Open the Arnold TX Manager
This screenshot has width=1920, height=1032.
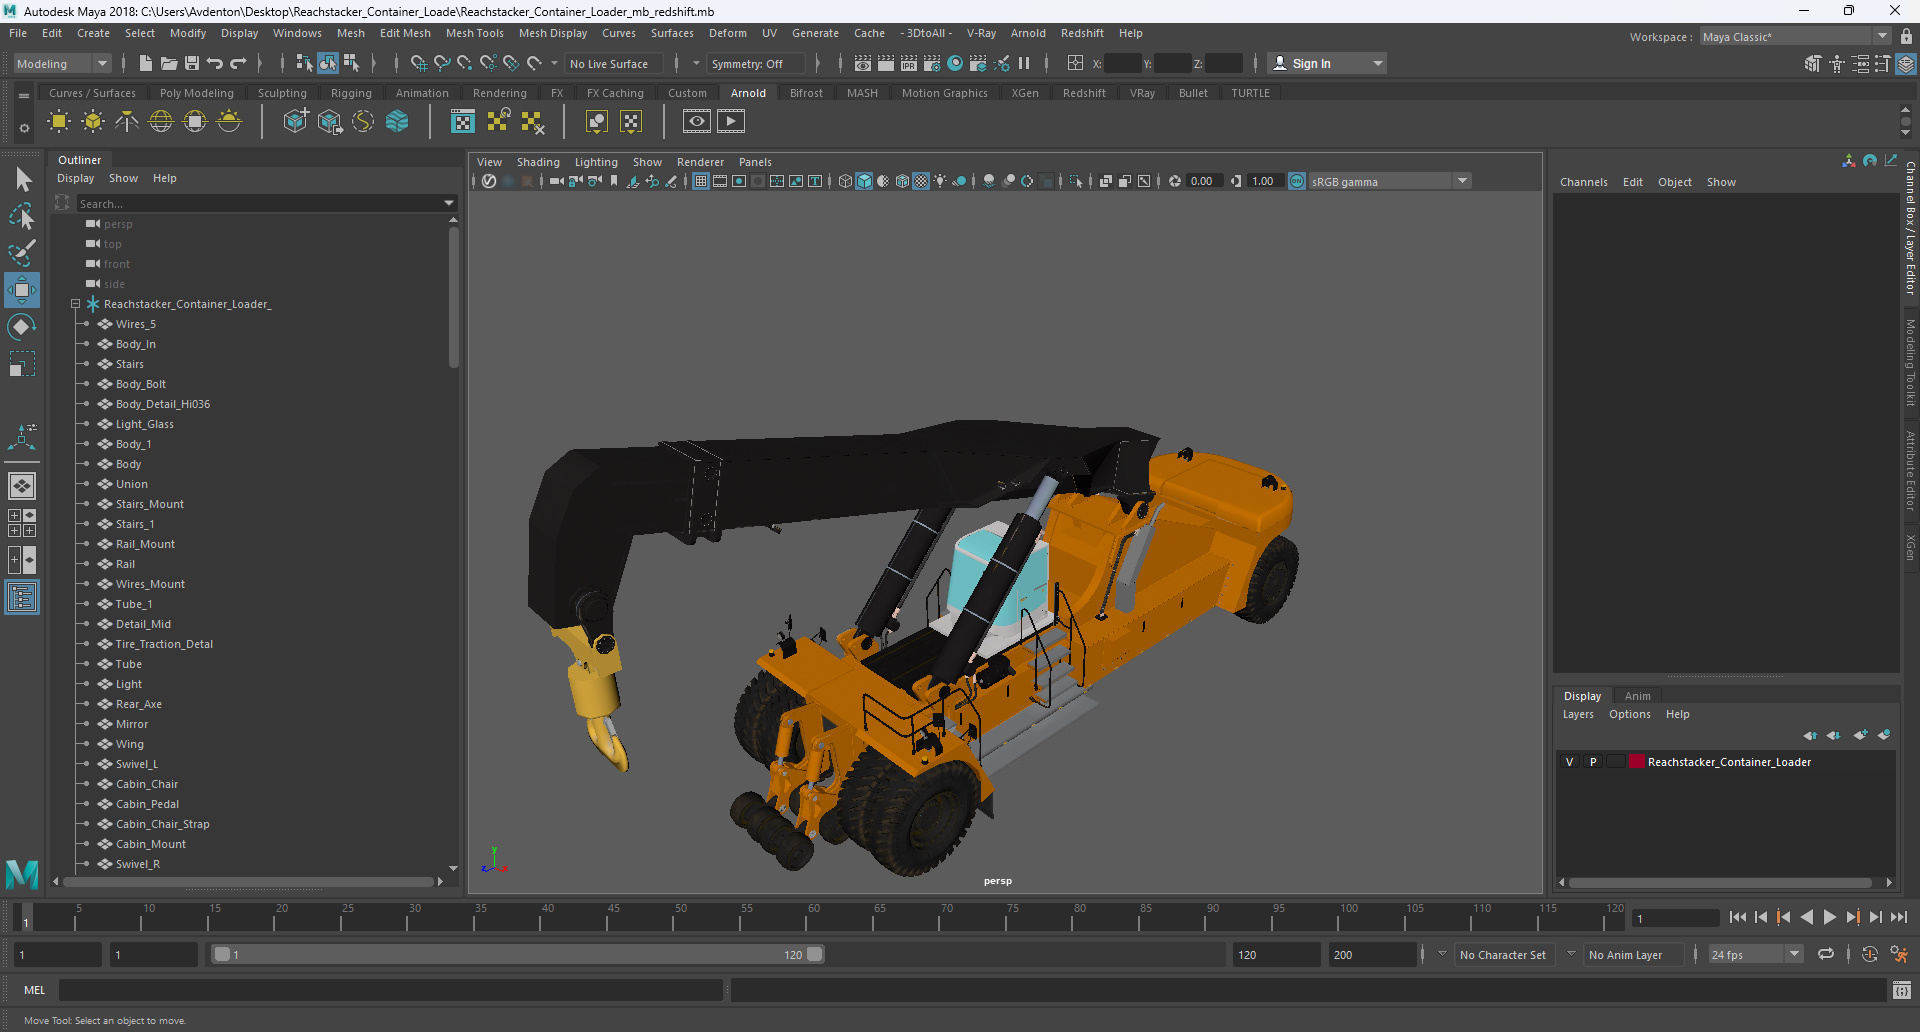[x=463, y=122]
